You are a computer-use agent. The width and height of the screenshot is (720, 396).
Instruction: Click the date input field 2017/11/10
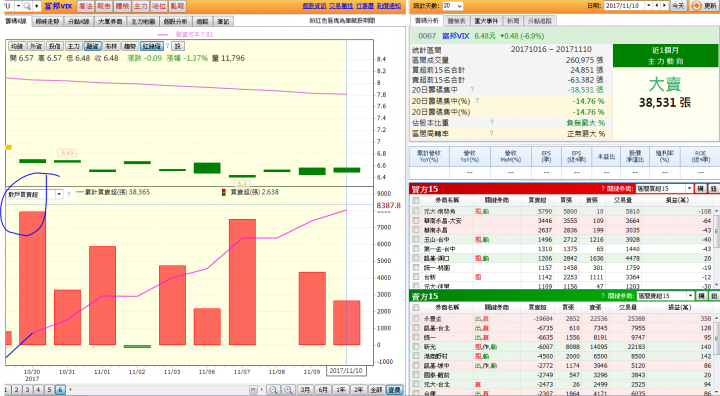tap(624, 6)
